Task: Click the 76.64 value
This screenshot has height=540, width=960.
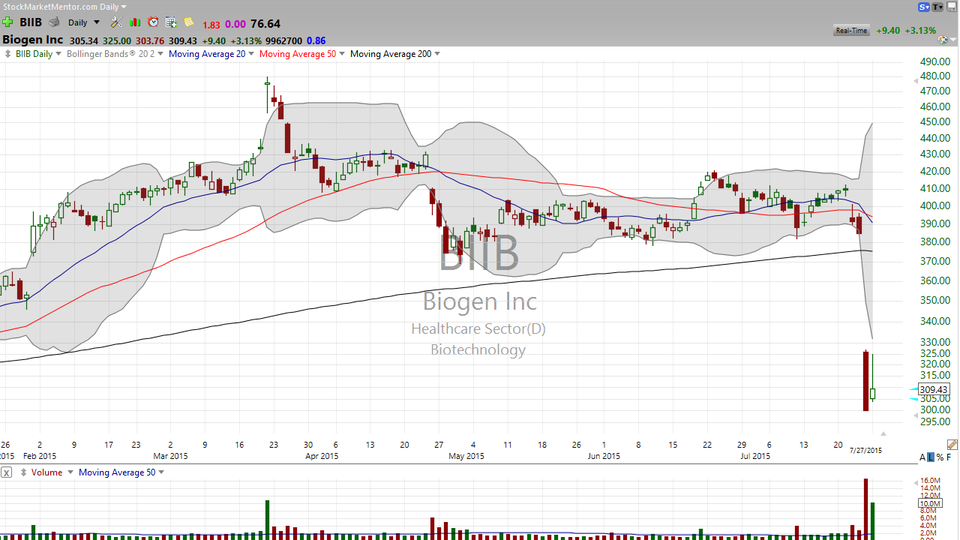Action: click(265, 24)
